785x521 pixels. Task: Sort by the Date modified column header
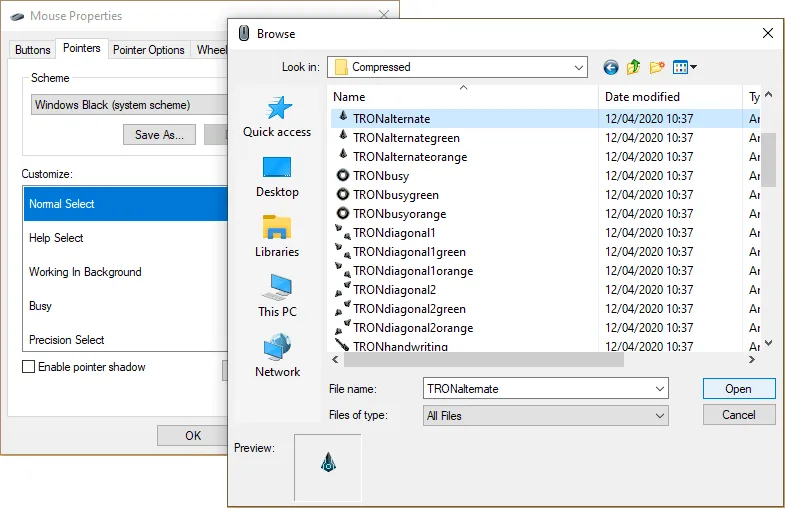coord(670,97)
